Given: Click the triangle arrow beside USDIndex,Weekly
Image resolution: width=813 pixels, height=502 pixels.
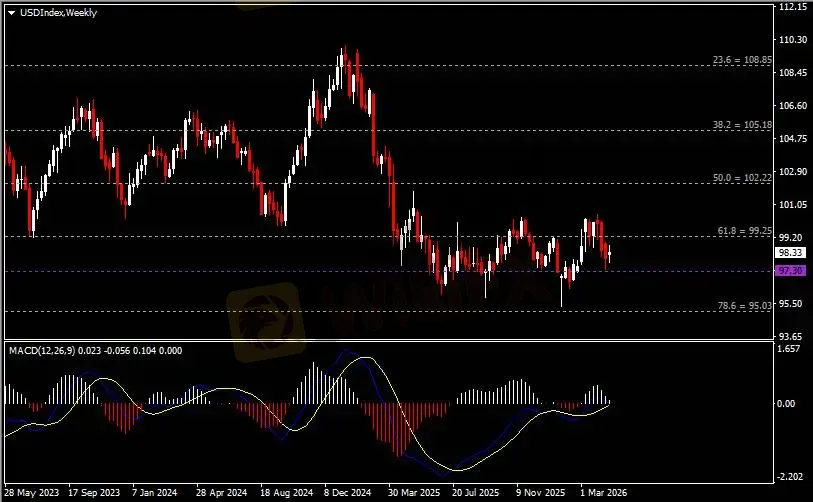Looking at the screenshot, I should (x=11, y=11).
